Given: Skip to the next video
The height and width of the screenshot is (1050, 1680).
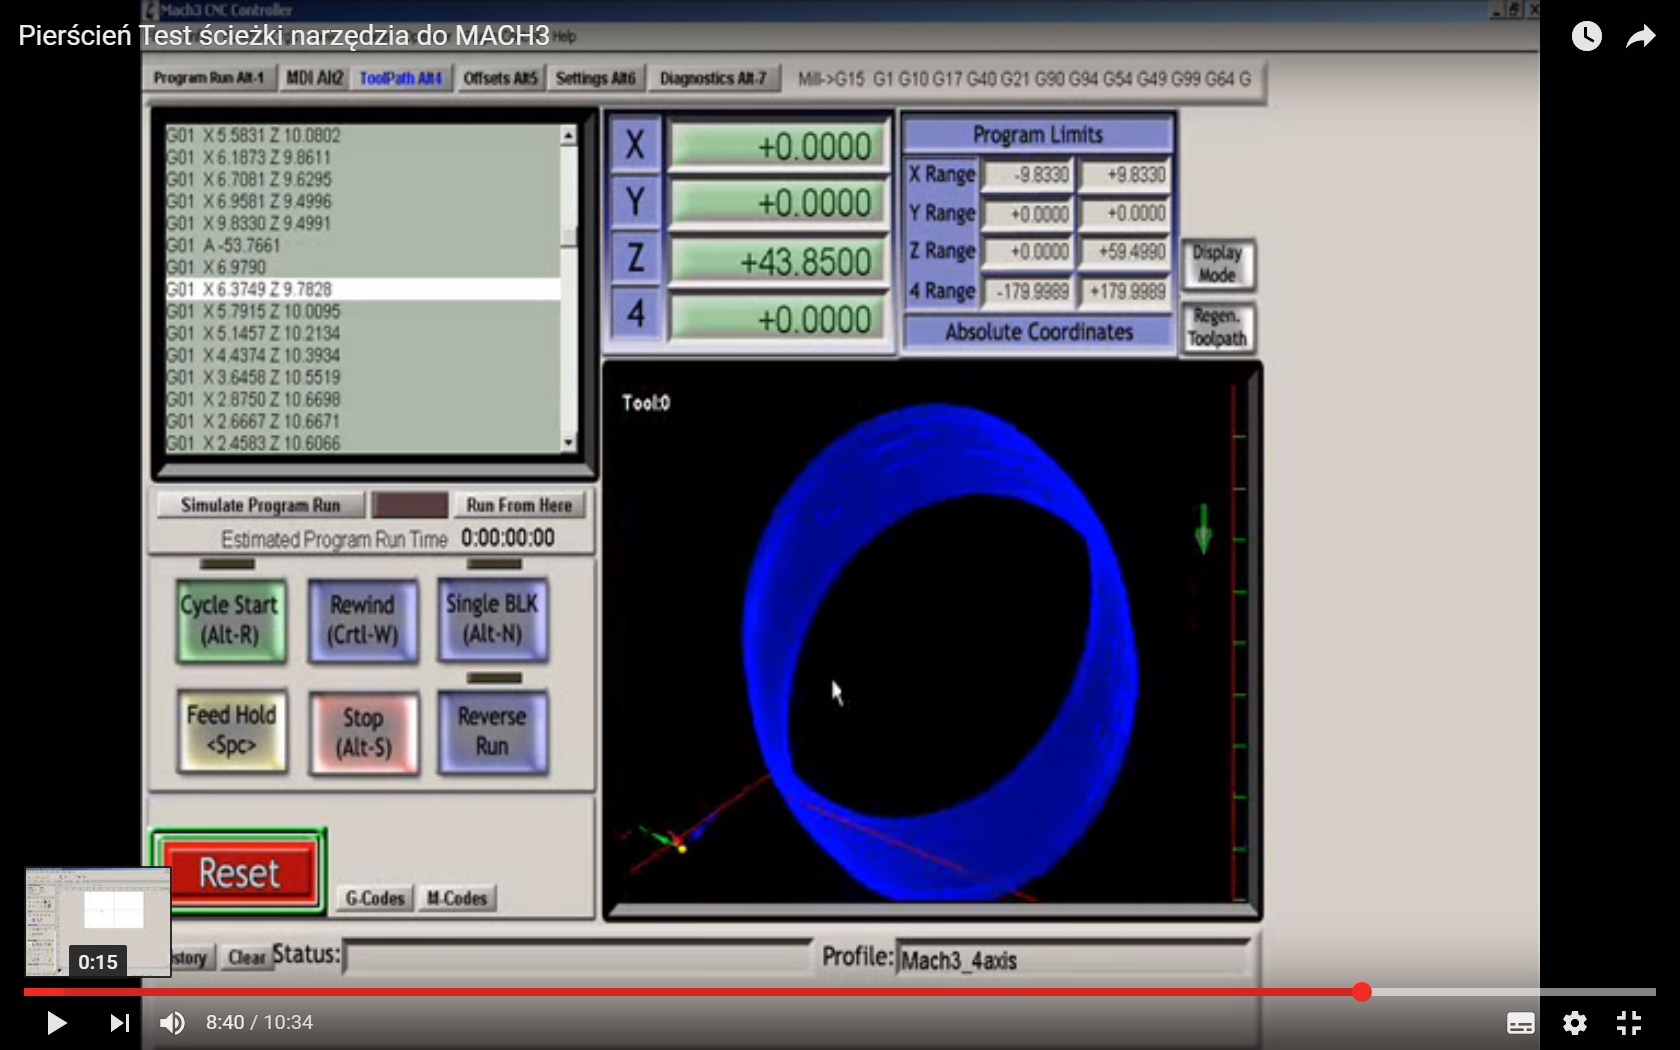Looking at the screenshot, I should 119,1022.
